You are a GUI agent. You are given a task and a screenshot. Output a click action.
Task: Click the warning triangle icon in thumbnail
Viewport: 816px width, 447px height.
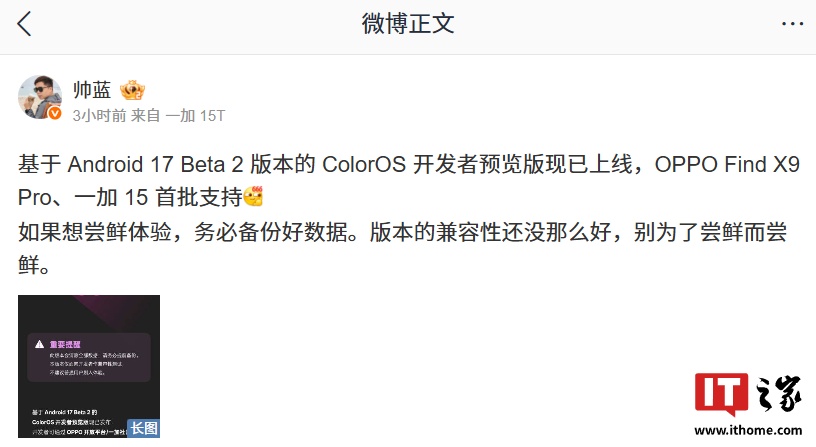38,343
